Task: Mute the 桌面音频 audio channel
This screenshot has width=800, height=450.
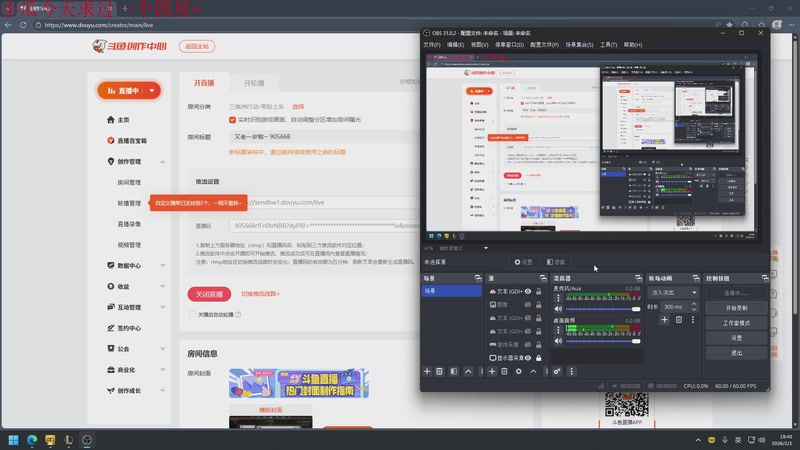Action: click(558, 341)
